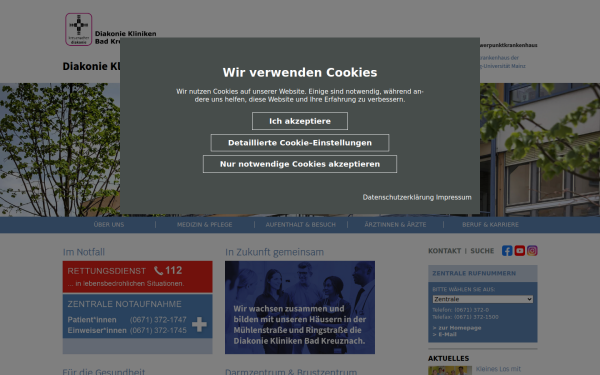The width and height of the screenshot is (600, 375).
Task: Open the Impressum link
Action: pyautogui.click(x=454, y=197)
